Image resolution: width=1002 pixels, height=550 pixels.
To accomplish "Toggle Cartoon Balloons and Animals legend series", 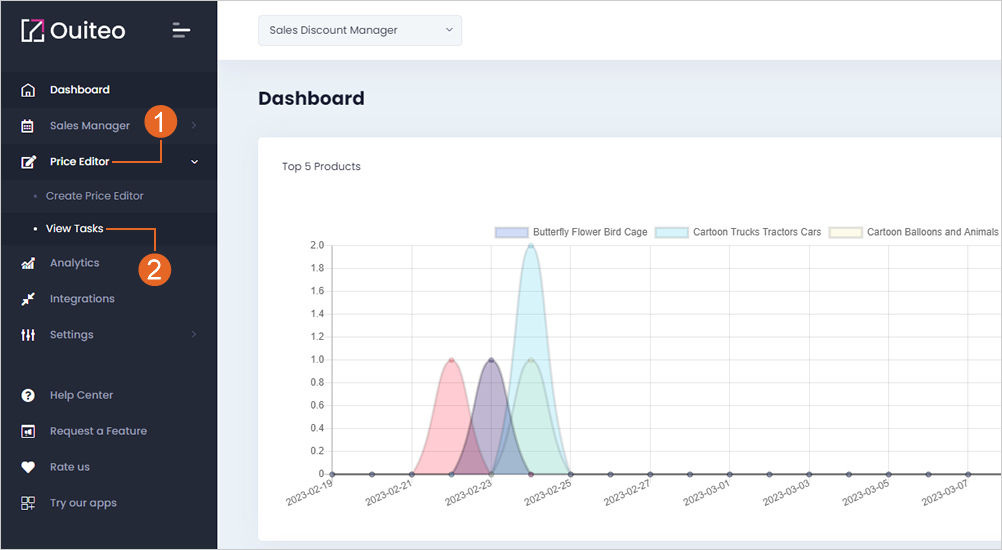I will pos(914,233).
